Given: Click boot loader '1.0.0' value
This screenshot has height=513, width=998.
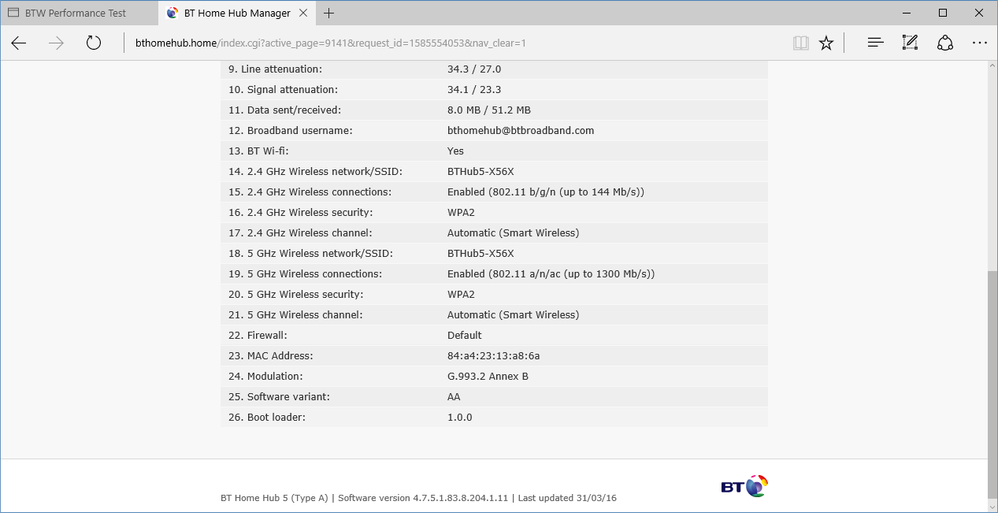Looking at the screenshot, I should tap(460, 418).
